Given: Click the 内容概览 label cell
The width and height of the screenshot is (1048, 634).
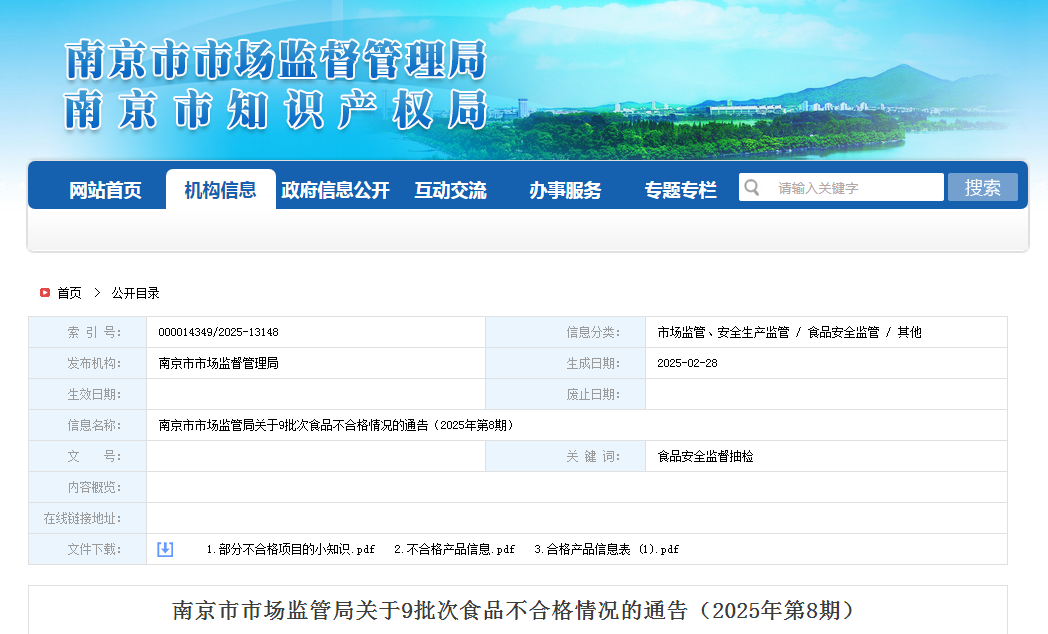Looking at the screenshot, I should 88,487.
